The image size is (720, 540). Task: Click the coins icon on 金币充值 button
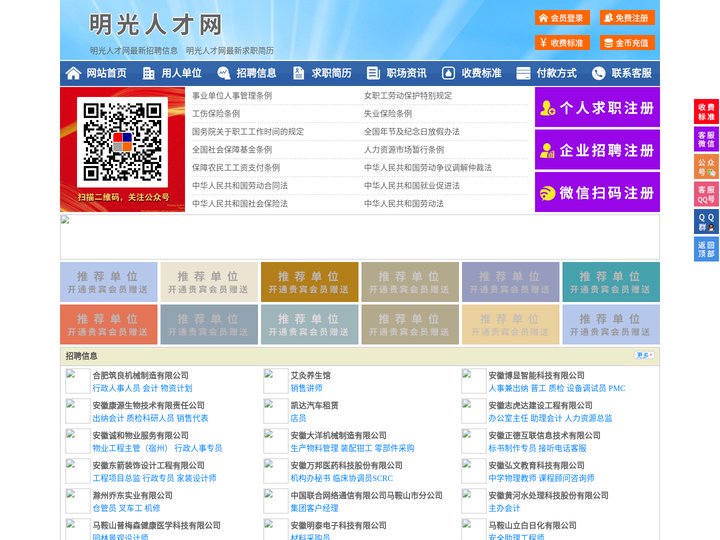[608, 43]
